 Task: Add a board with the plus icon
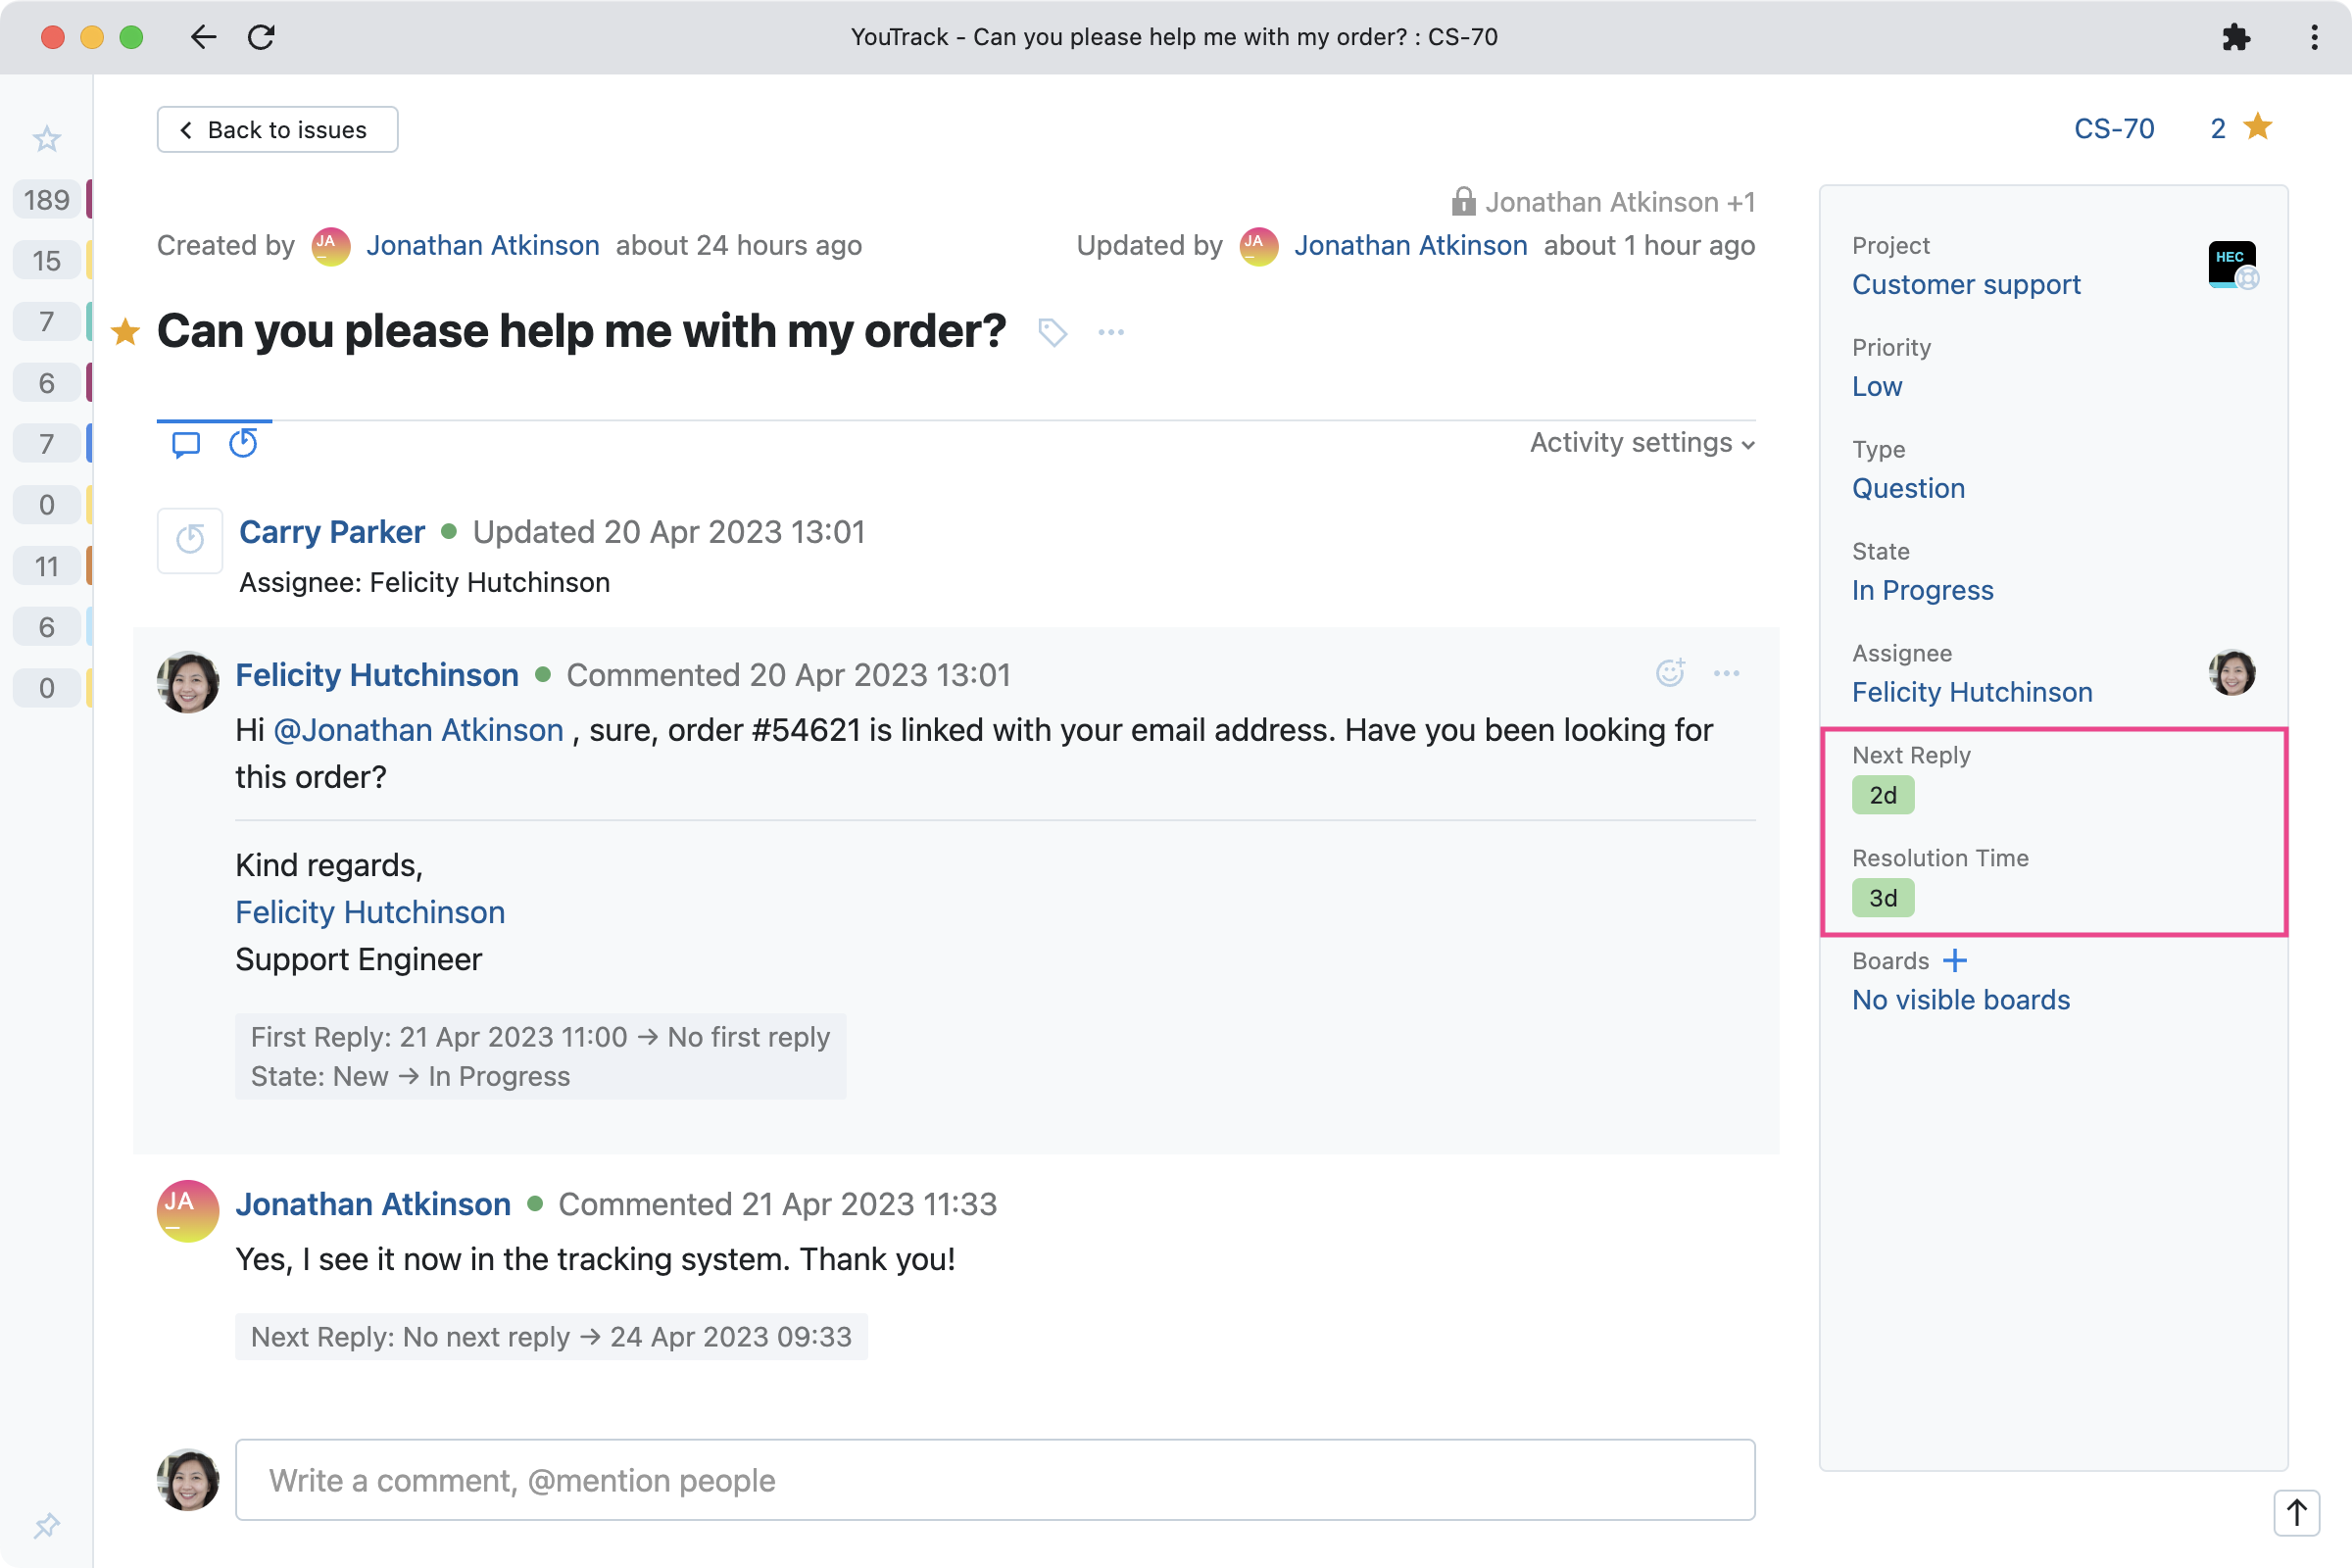[1955, 961]
